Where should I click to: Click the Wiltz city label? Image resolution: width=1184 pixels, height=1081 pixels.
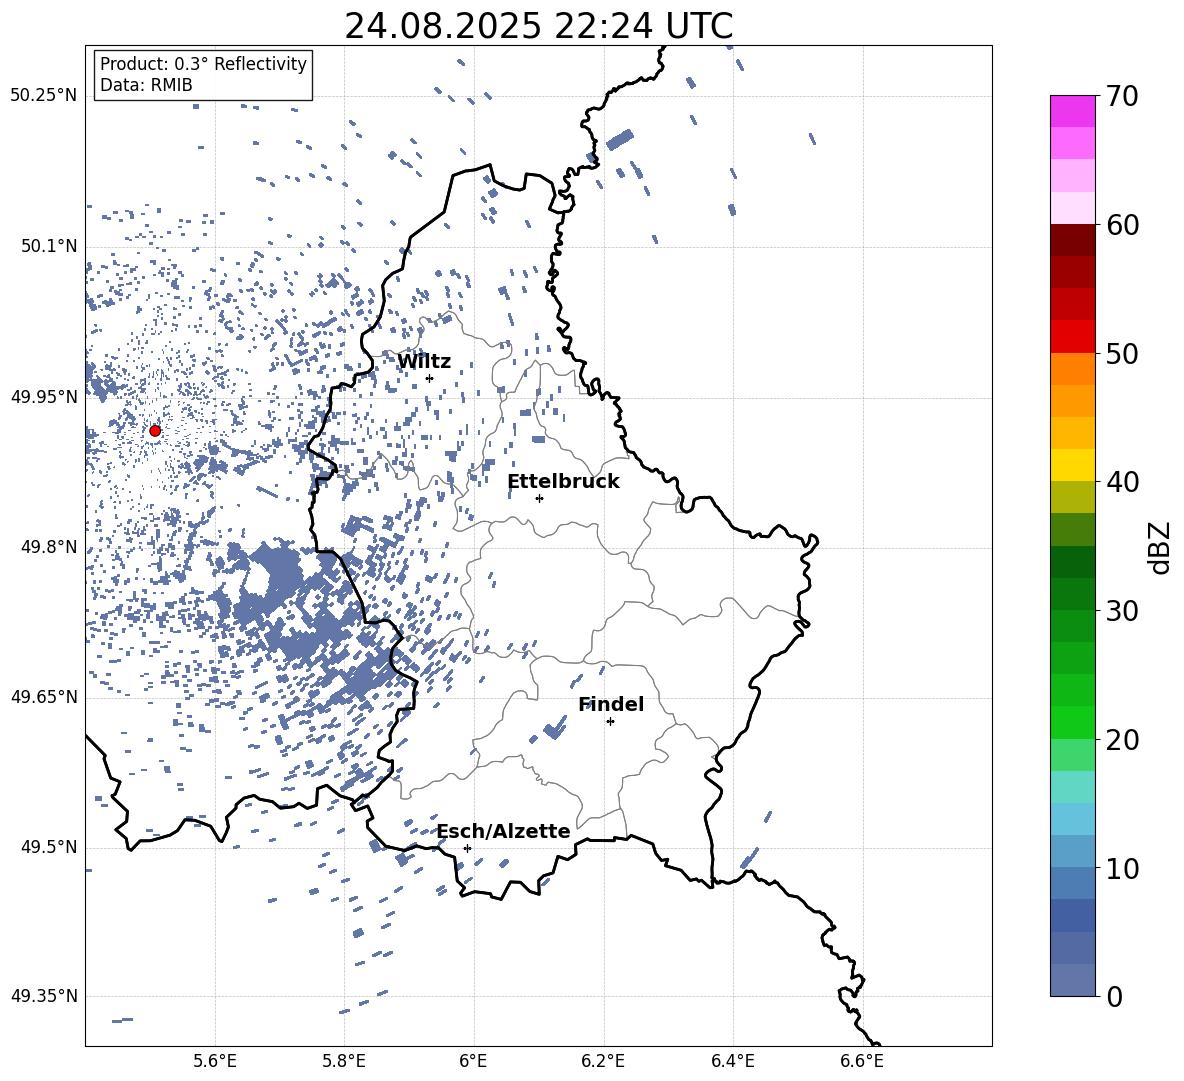click(424, 362)
